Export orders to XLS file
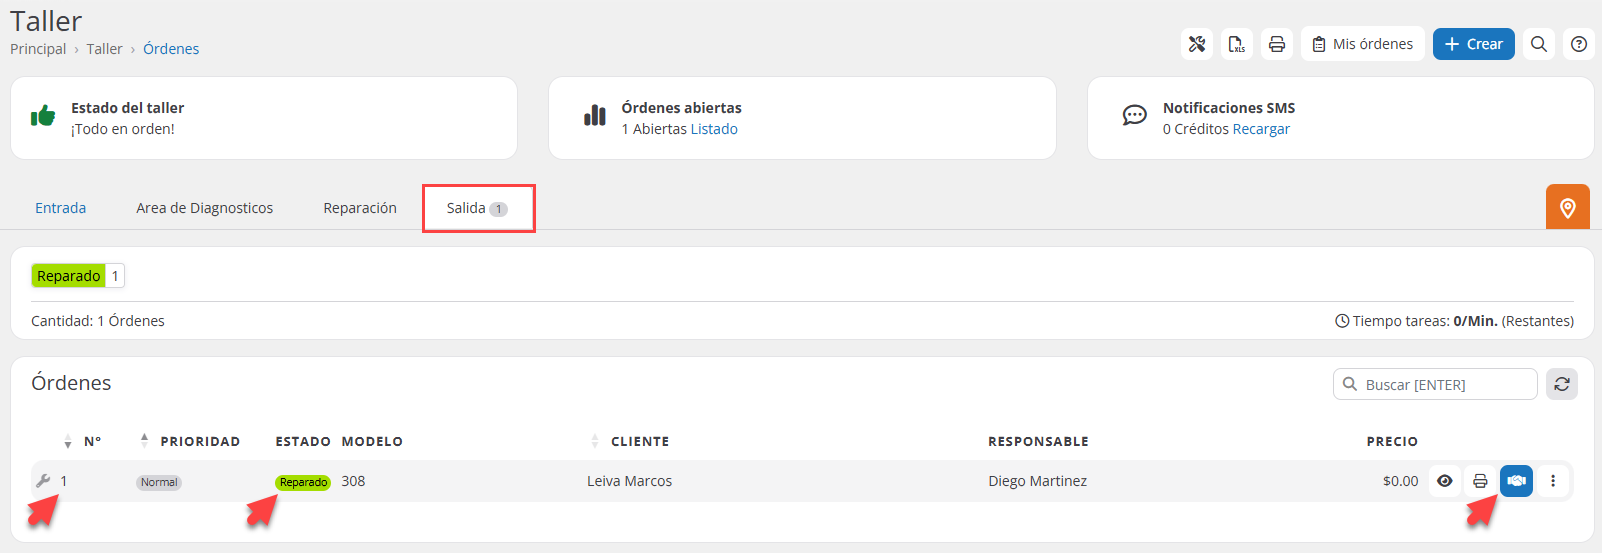 coord(1237,44)
